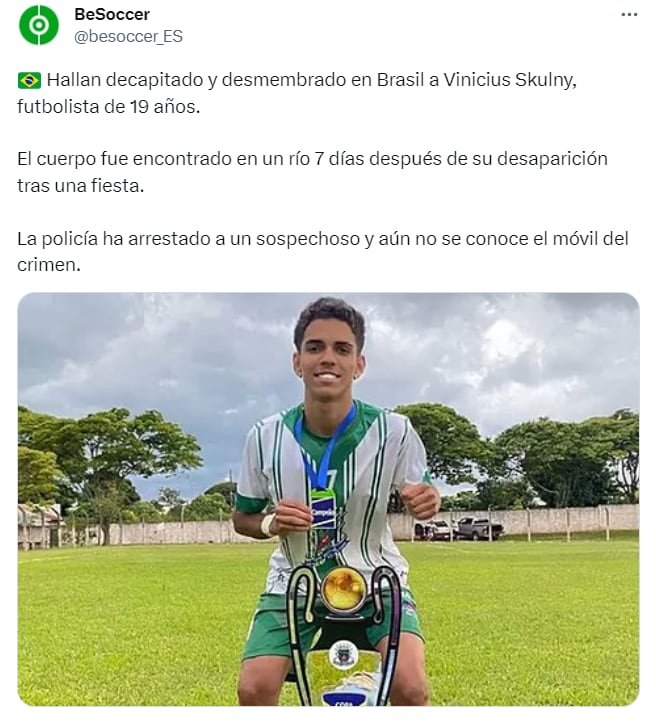
Task: Click the medal held by the player
Action: point(324,509)
